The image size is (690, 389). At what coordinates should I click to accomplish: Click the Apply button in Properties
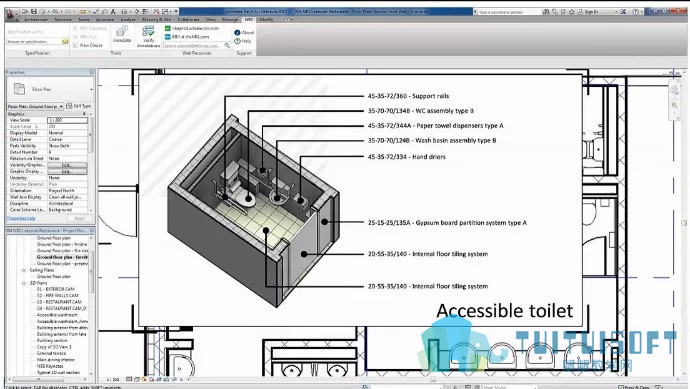80,218
